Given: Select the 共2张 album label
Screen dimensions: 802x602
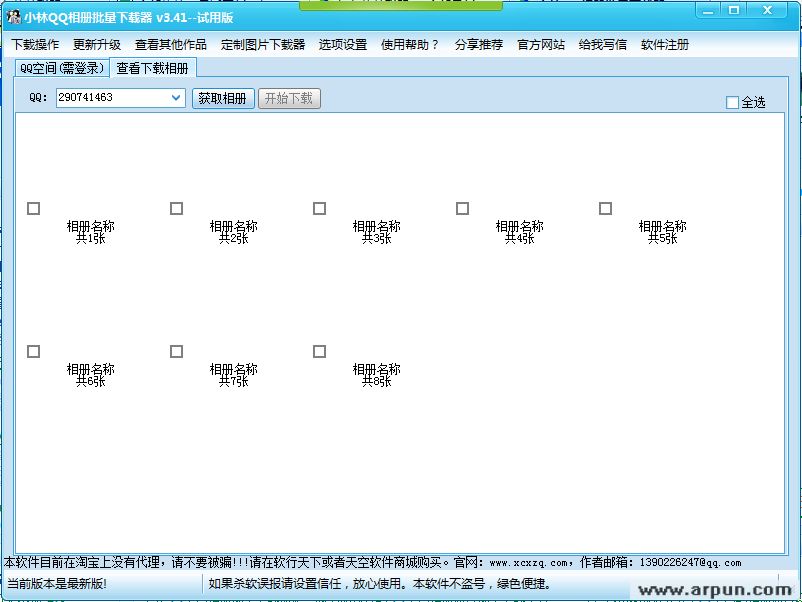Looking at the screenshot, I should point(234,232).
